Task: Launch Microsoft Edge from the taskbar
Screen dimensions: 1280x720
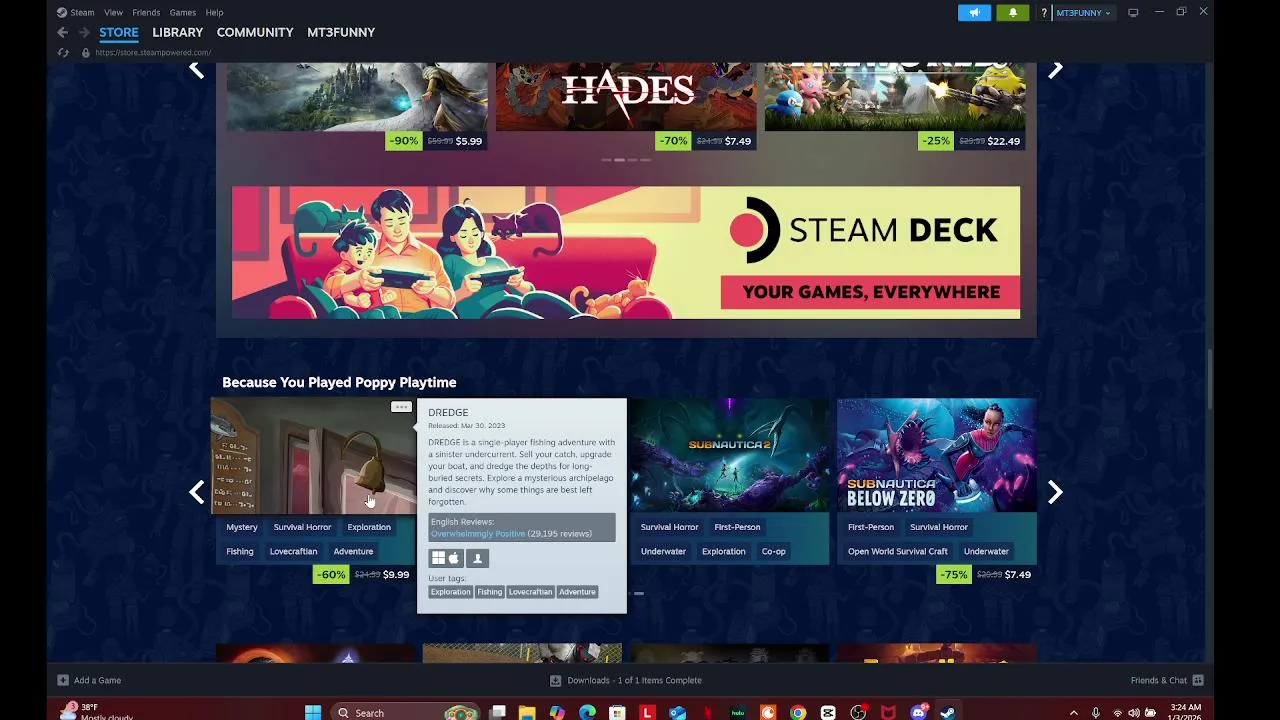Action: point(587,712)
